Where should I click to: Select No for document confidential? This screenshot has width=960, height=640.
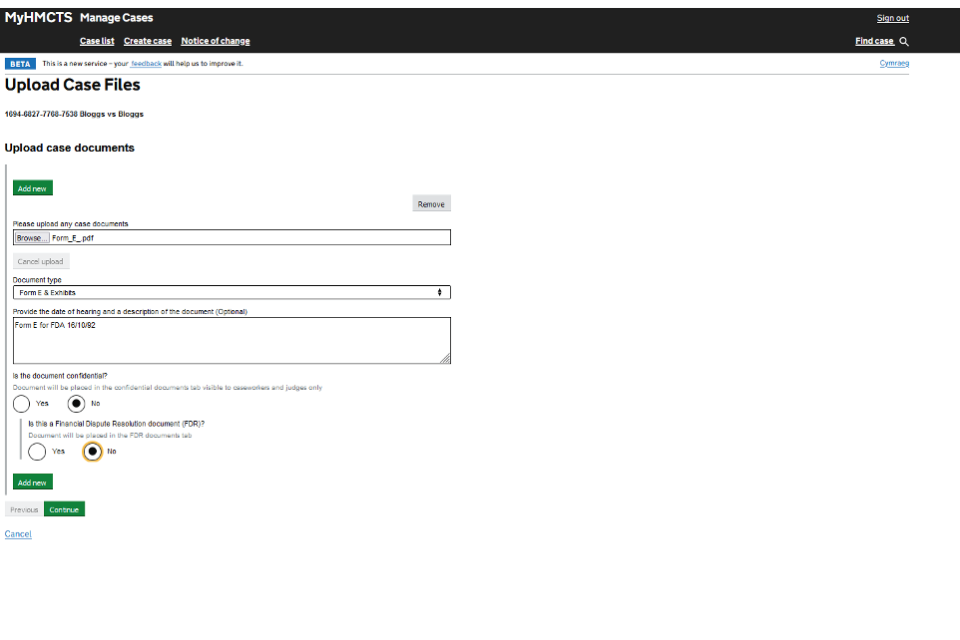click(x=76, y=404)
